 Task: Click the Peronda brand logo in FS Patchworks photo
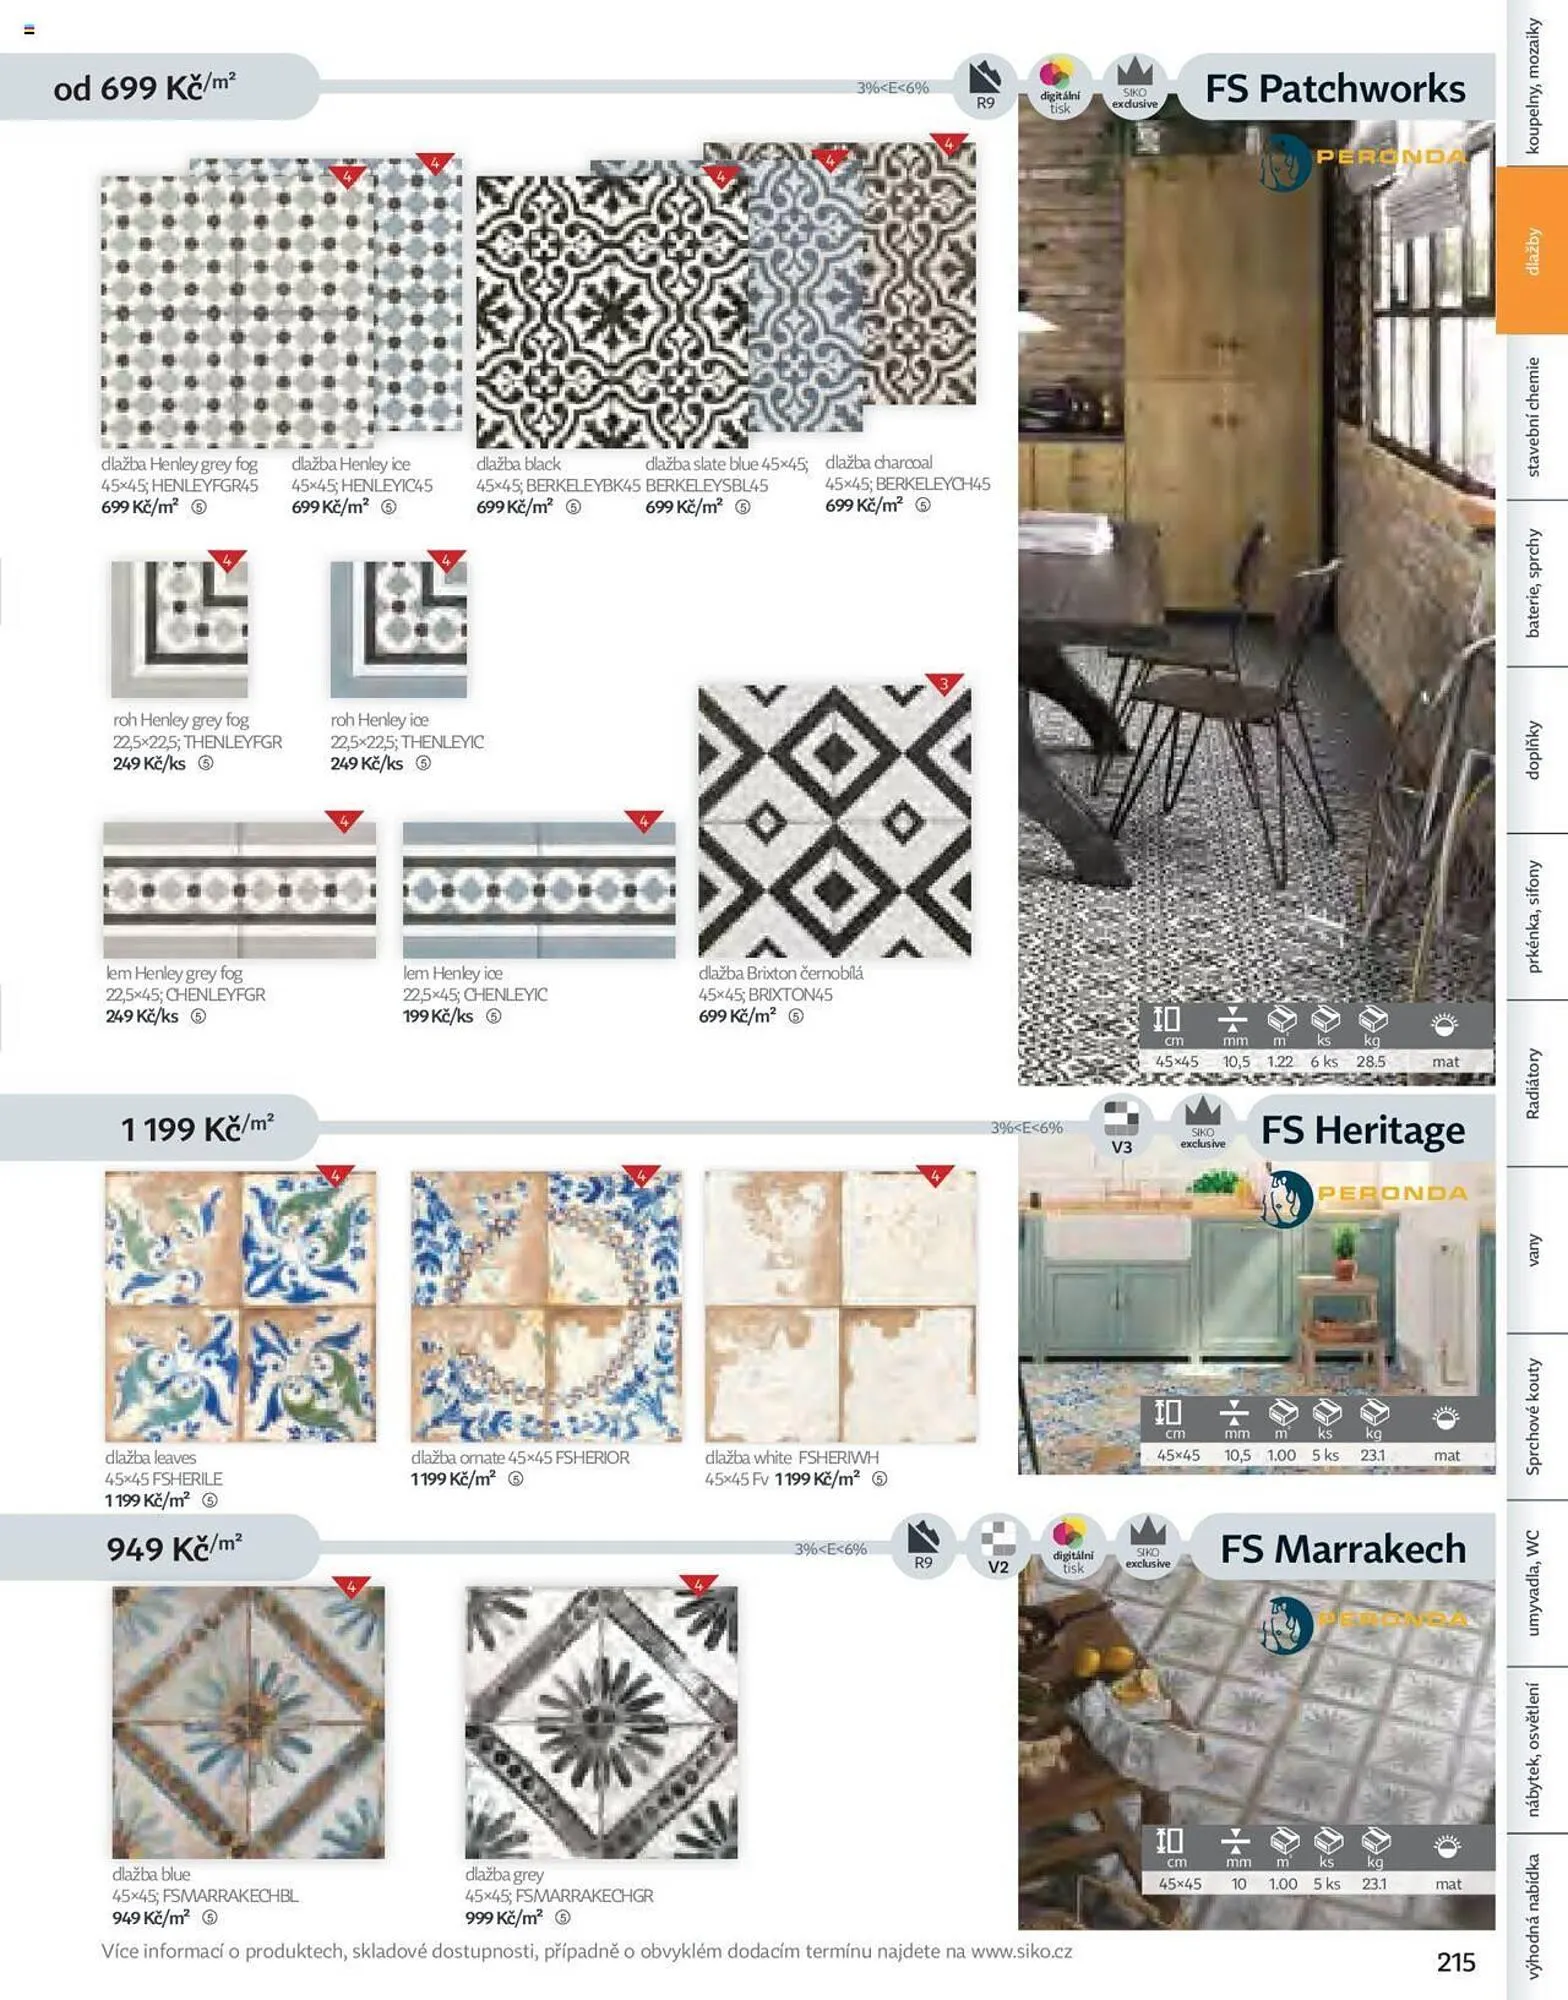[1364, 161]
